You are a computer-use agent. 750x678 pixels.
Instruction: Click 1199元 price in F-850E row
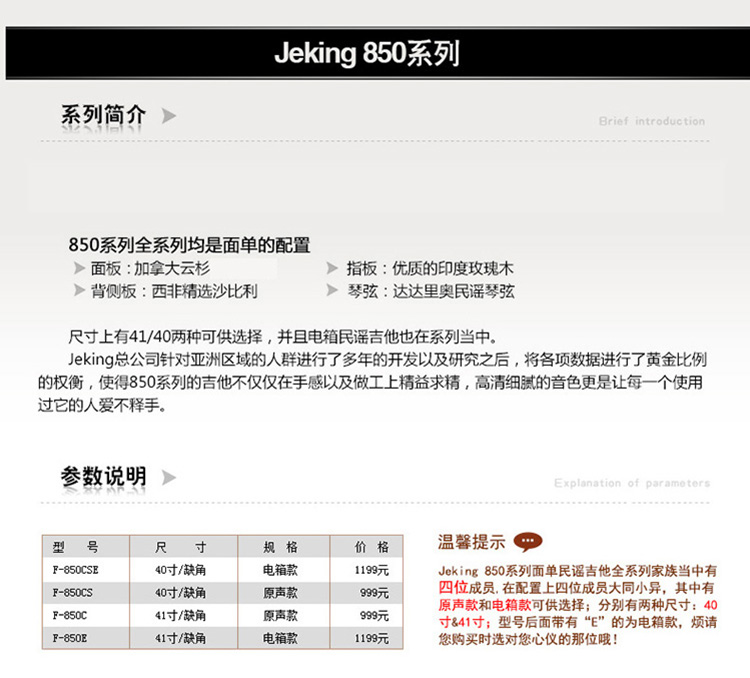click(372, 638)
